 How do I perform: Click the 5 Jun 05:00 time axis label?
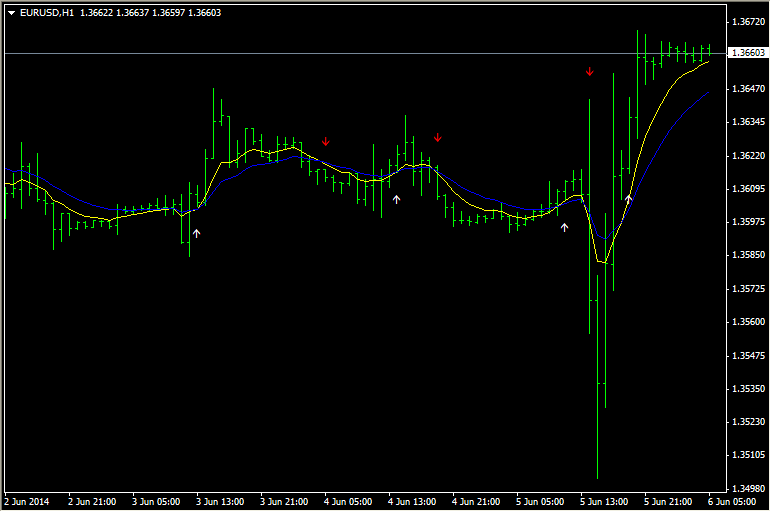[x=540, y=502]
